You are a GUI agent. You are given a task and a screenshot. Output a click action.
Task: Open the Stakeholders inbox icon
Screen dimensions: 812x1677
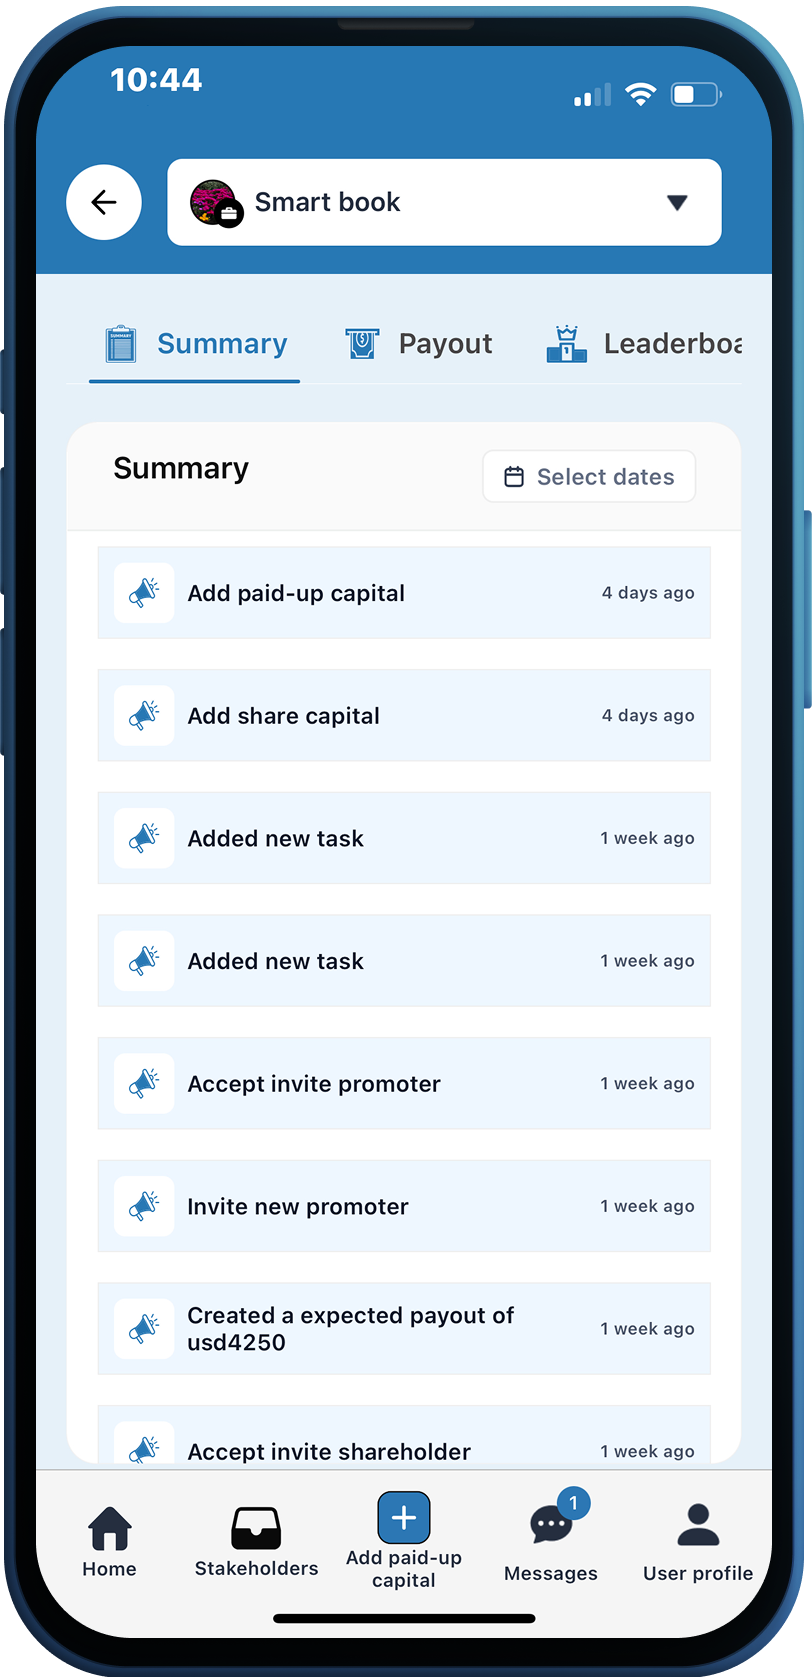tap(256, 1529)
